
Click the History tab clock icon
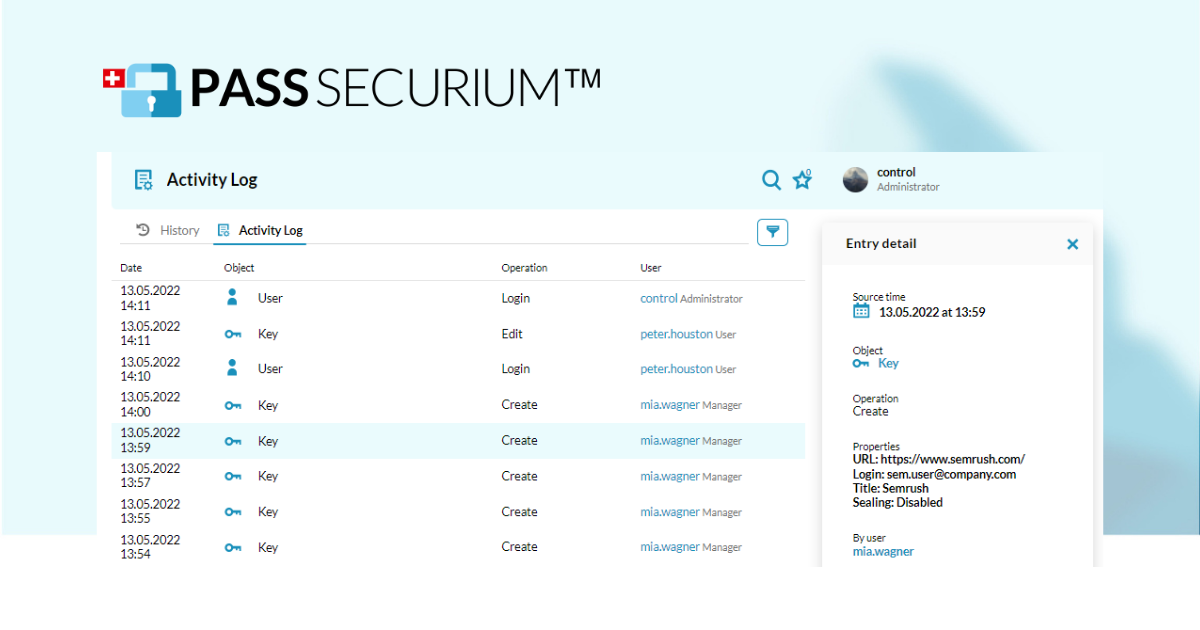click(x=143, y=230)
